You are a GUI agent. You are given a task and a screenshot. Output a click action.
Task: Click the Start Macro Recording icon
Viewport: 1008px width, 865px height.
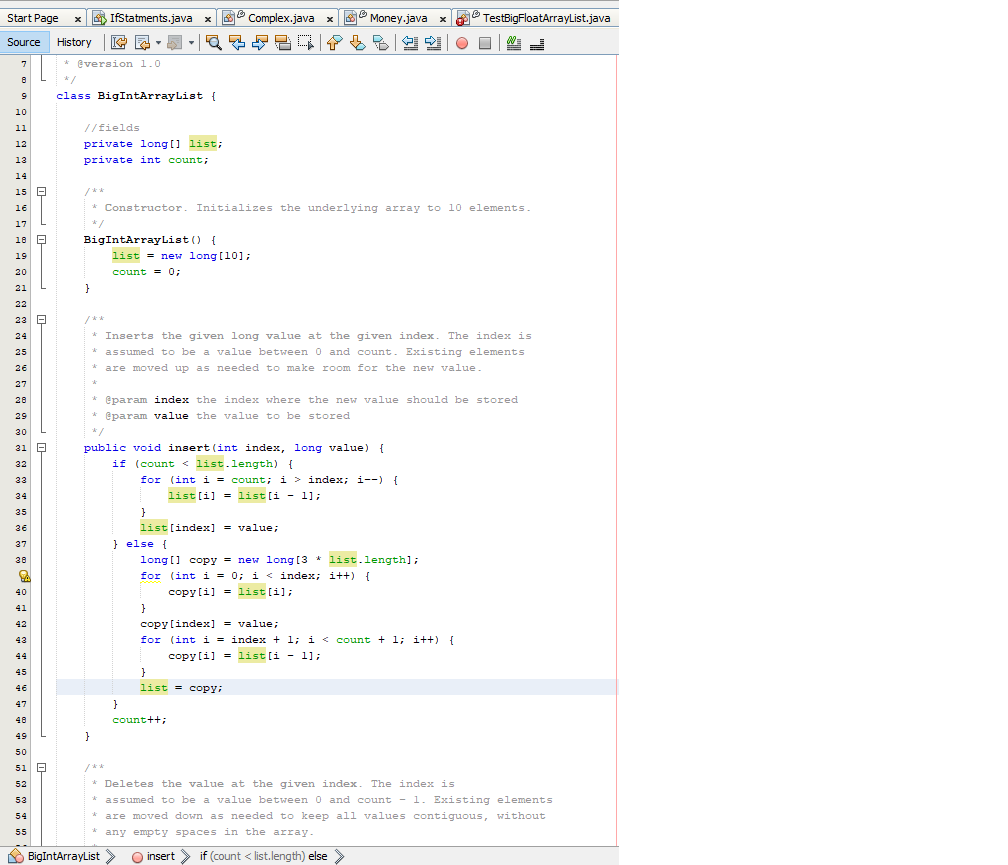[461, 42]
